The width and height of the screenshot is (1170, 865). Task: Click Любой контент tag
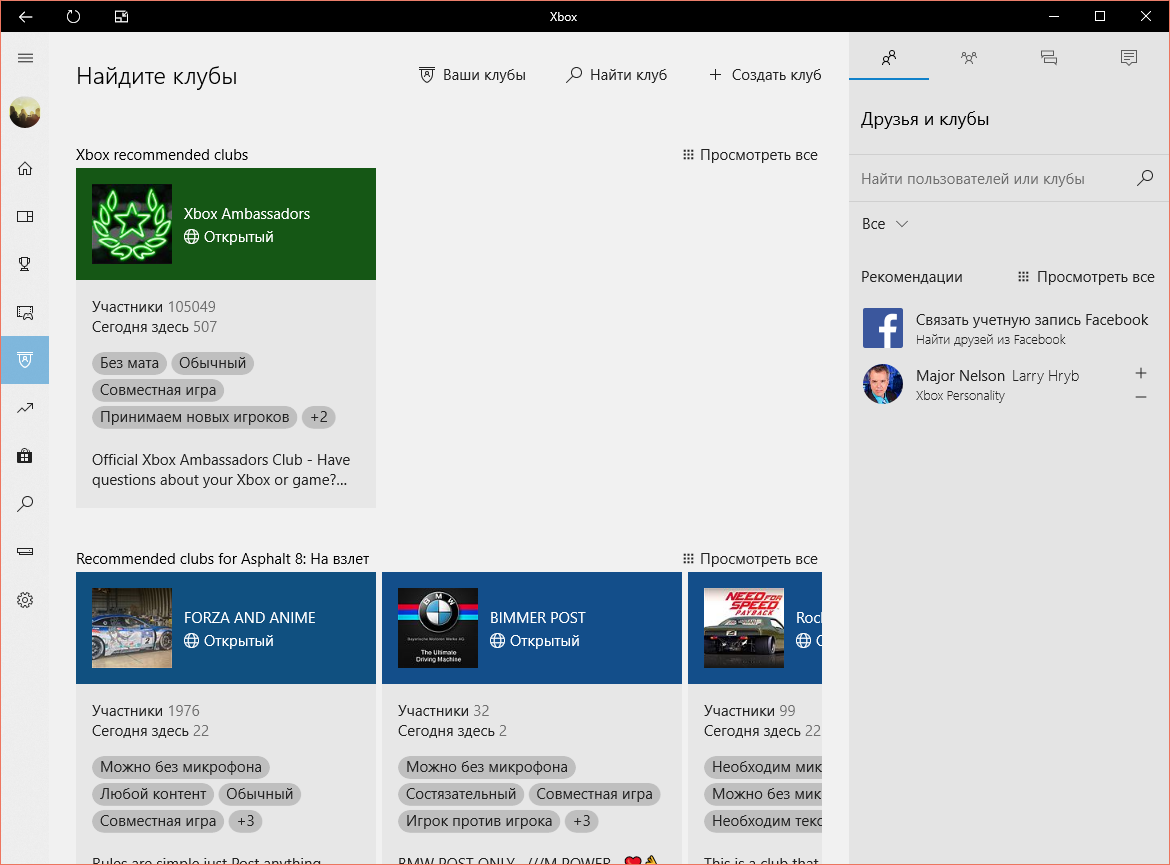(153, 794)
